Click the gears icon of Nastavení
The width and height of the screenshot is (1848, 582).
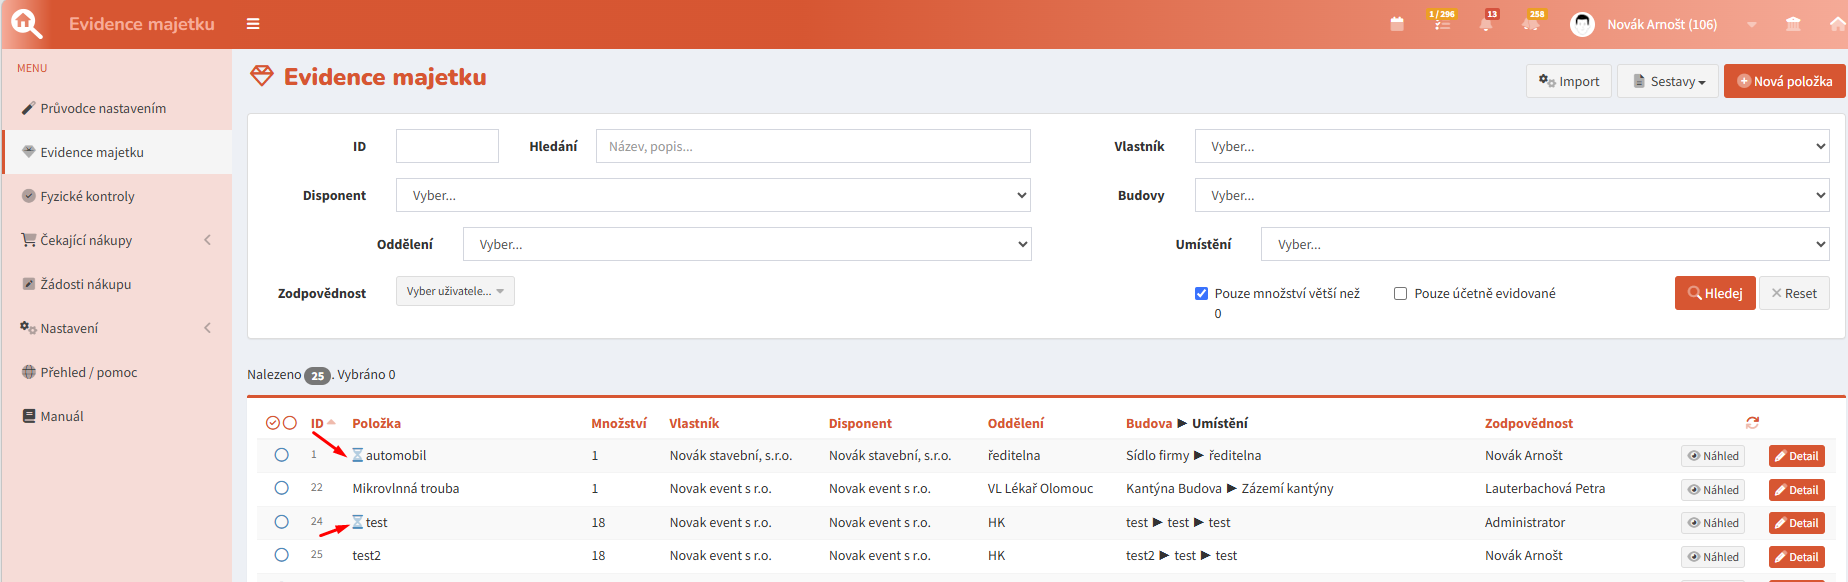pyautogui.click(x=29, y=328)
